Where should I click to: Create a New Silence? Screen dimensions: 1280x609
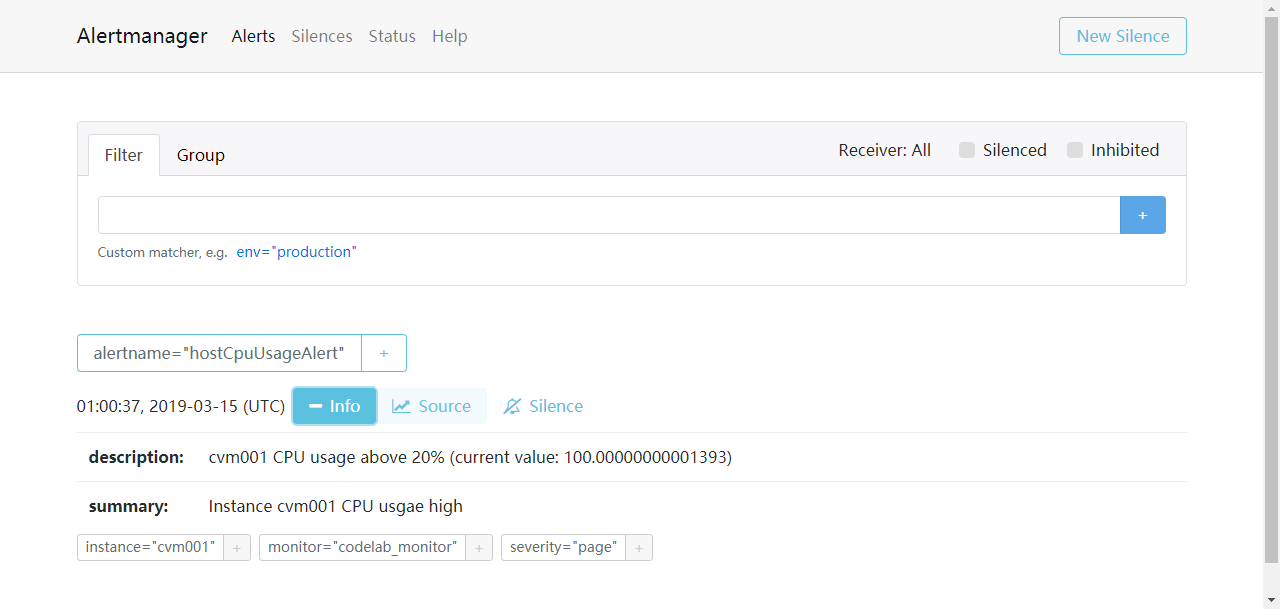pos(1122,35)
